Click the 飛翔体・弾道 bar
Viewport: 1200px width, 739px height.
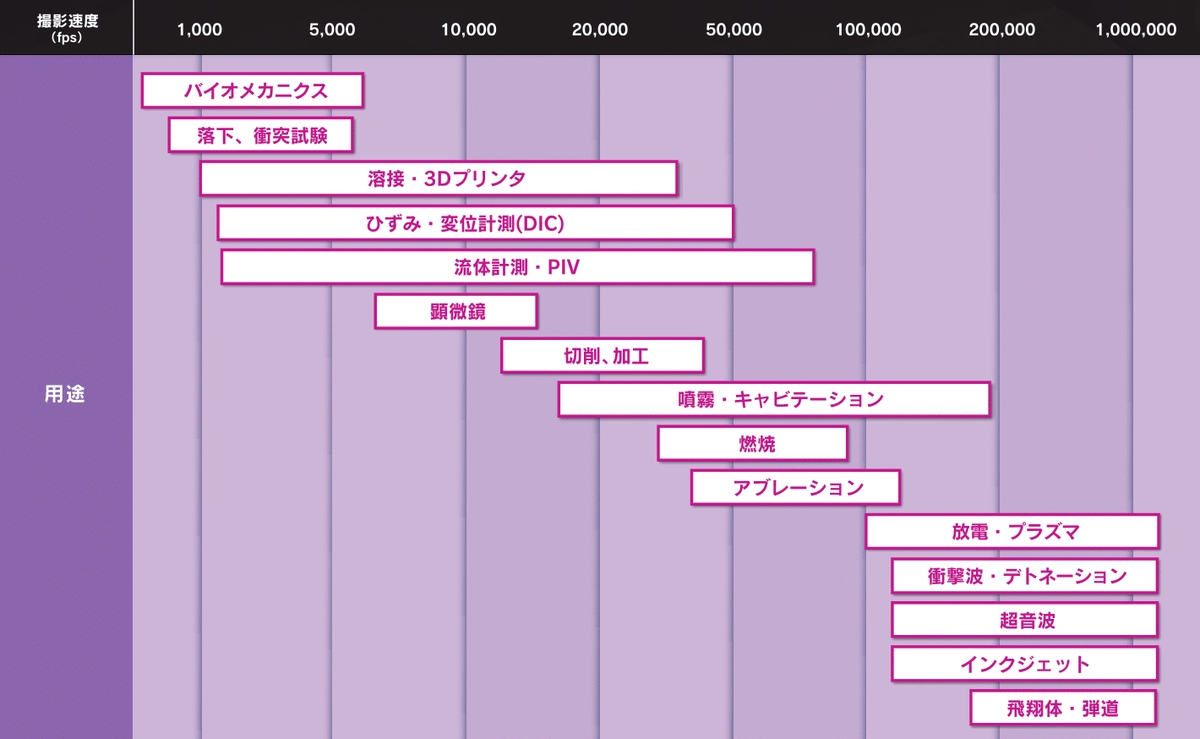[1064, 708]
